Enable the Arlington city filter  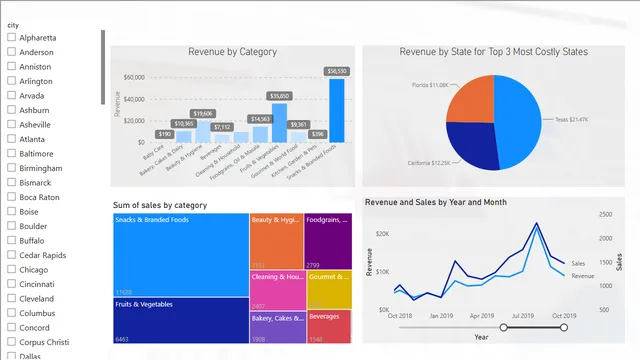coord(11,81)
